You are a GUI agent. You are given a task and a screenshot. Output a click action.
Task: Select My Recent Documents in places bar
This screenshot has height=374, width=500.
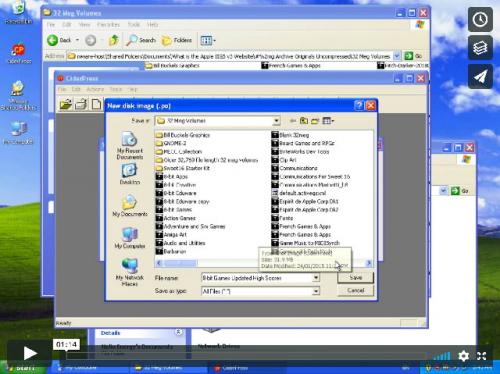coord(130,145)
